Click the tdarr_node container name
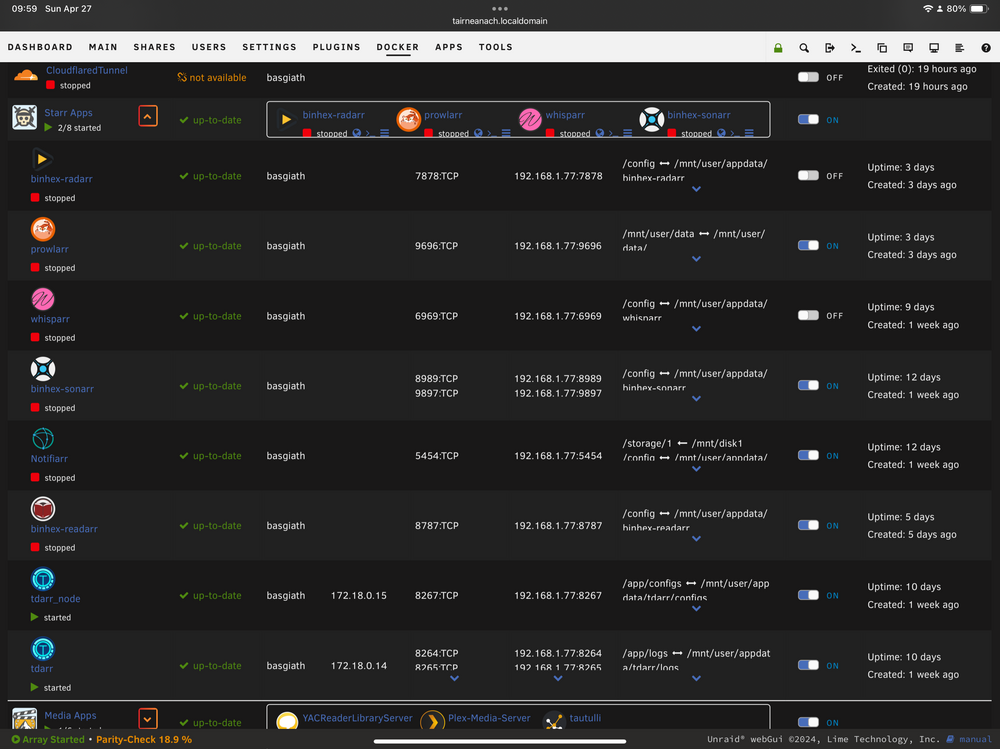Viewport: 1000px width, 749px height. 55,598
